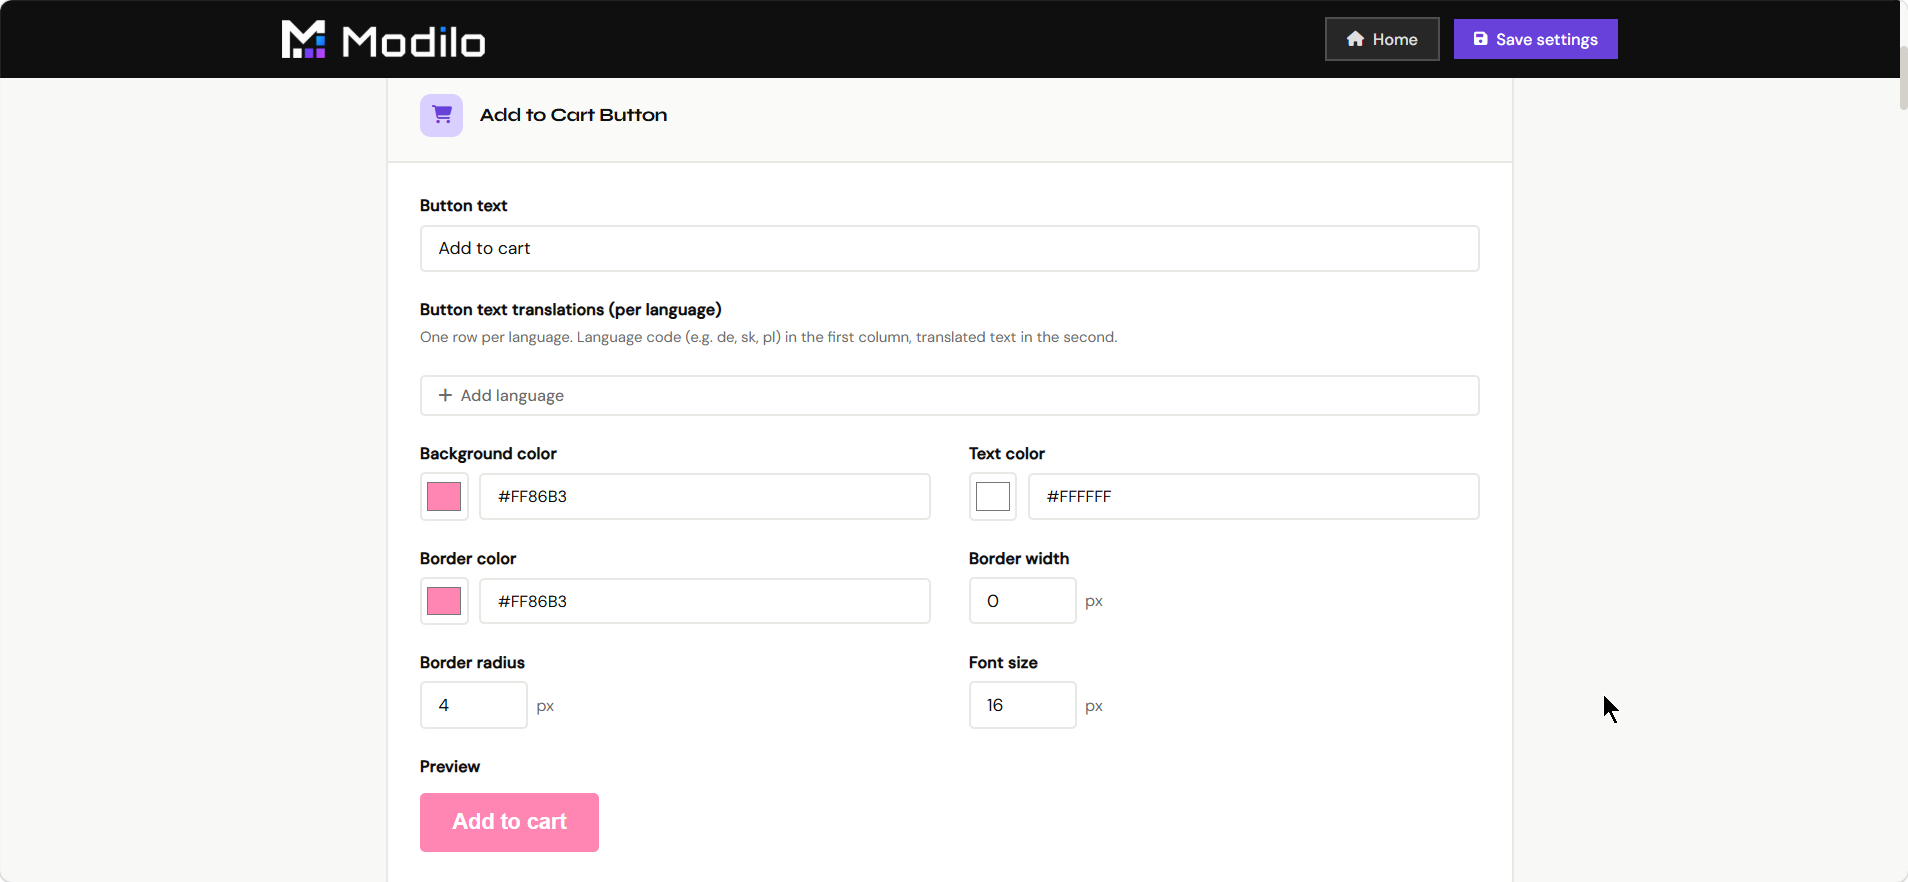1908x882 pixels.
Task: Click the Border width value field
Action: coord(1022,601)
